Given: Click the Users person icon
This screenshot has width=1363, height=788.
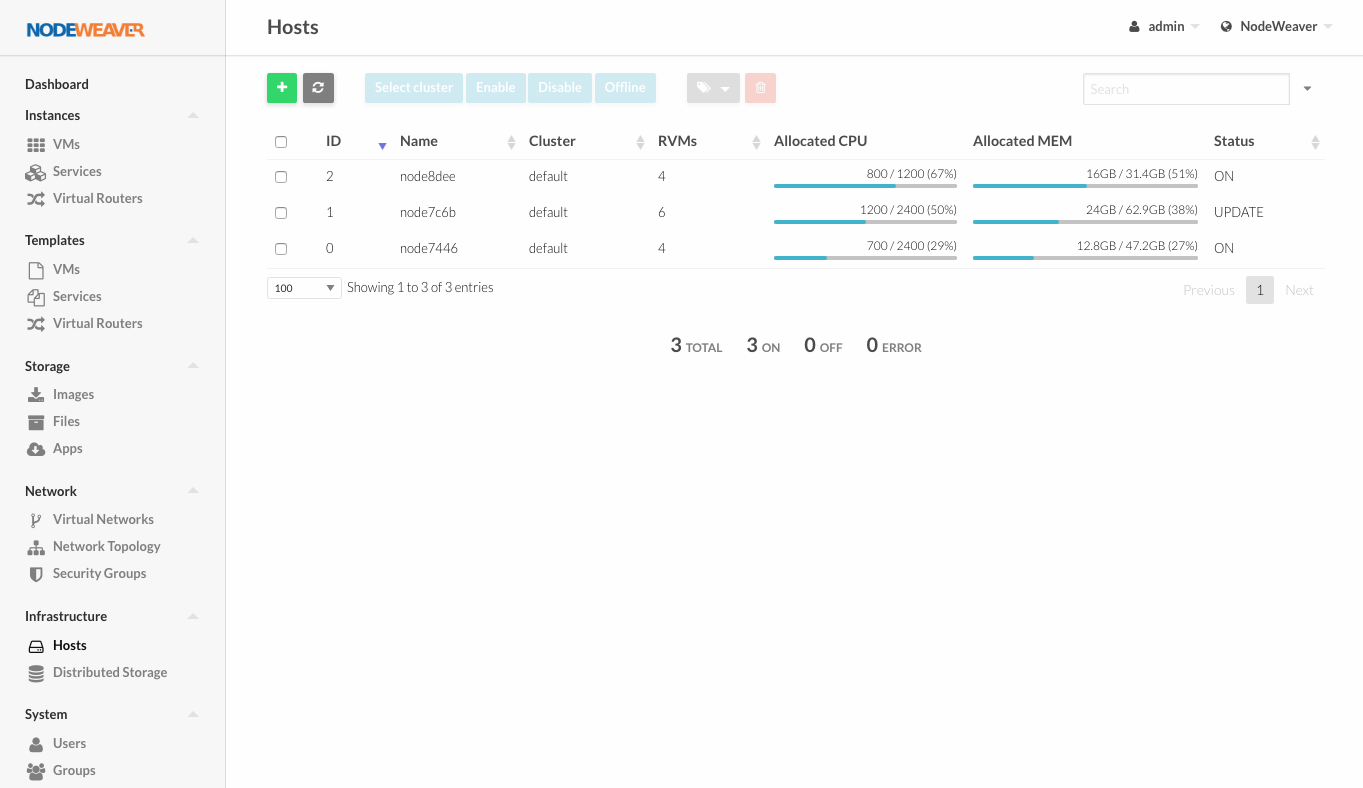Looking at the screenshot, I should pyautogui.click(x=36, y=744).
